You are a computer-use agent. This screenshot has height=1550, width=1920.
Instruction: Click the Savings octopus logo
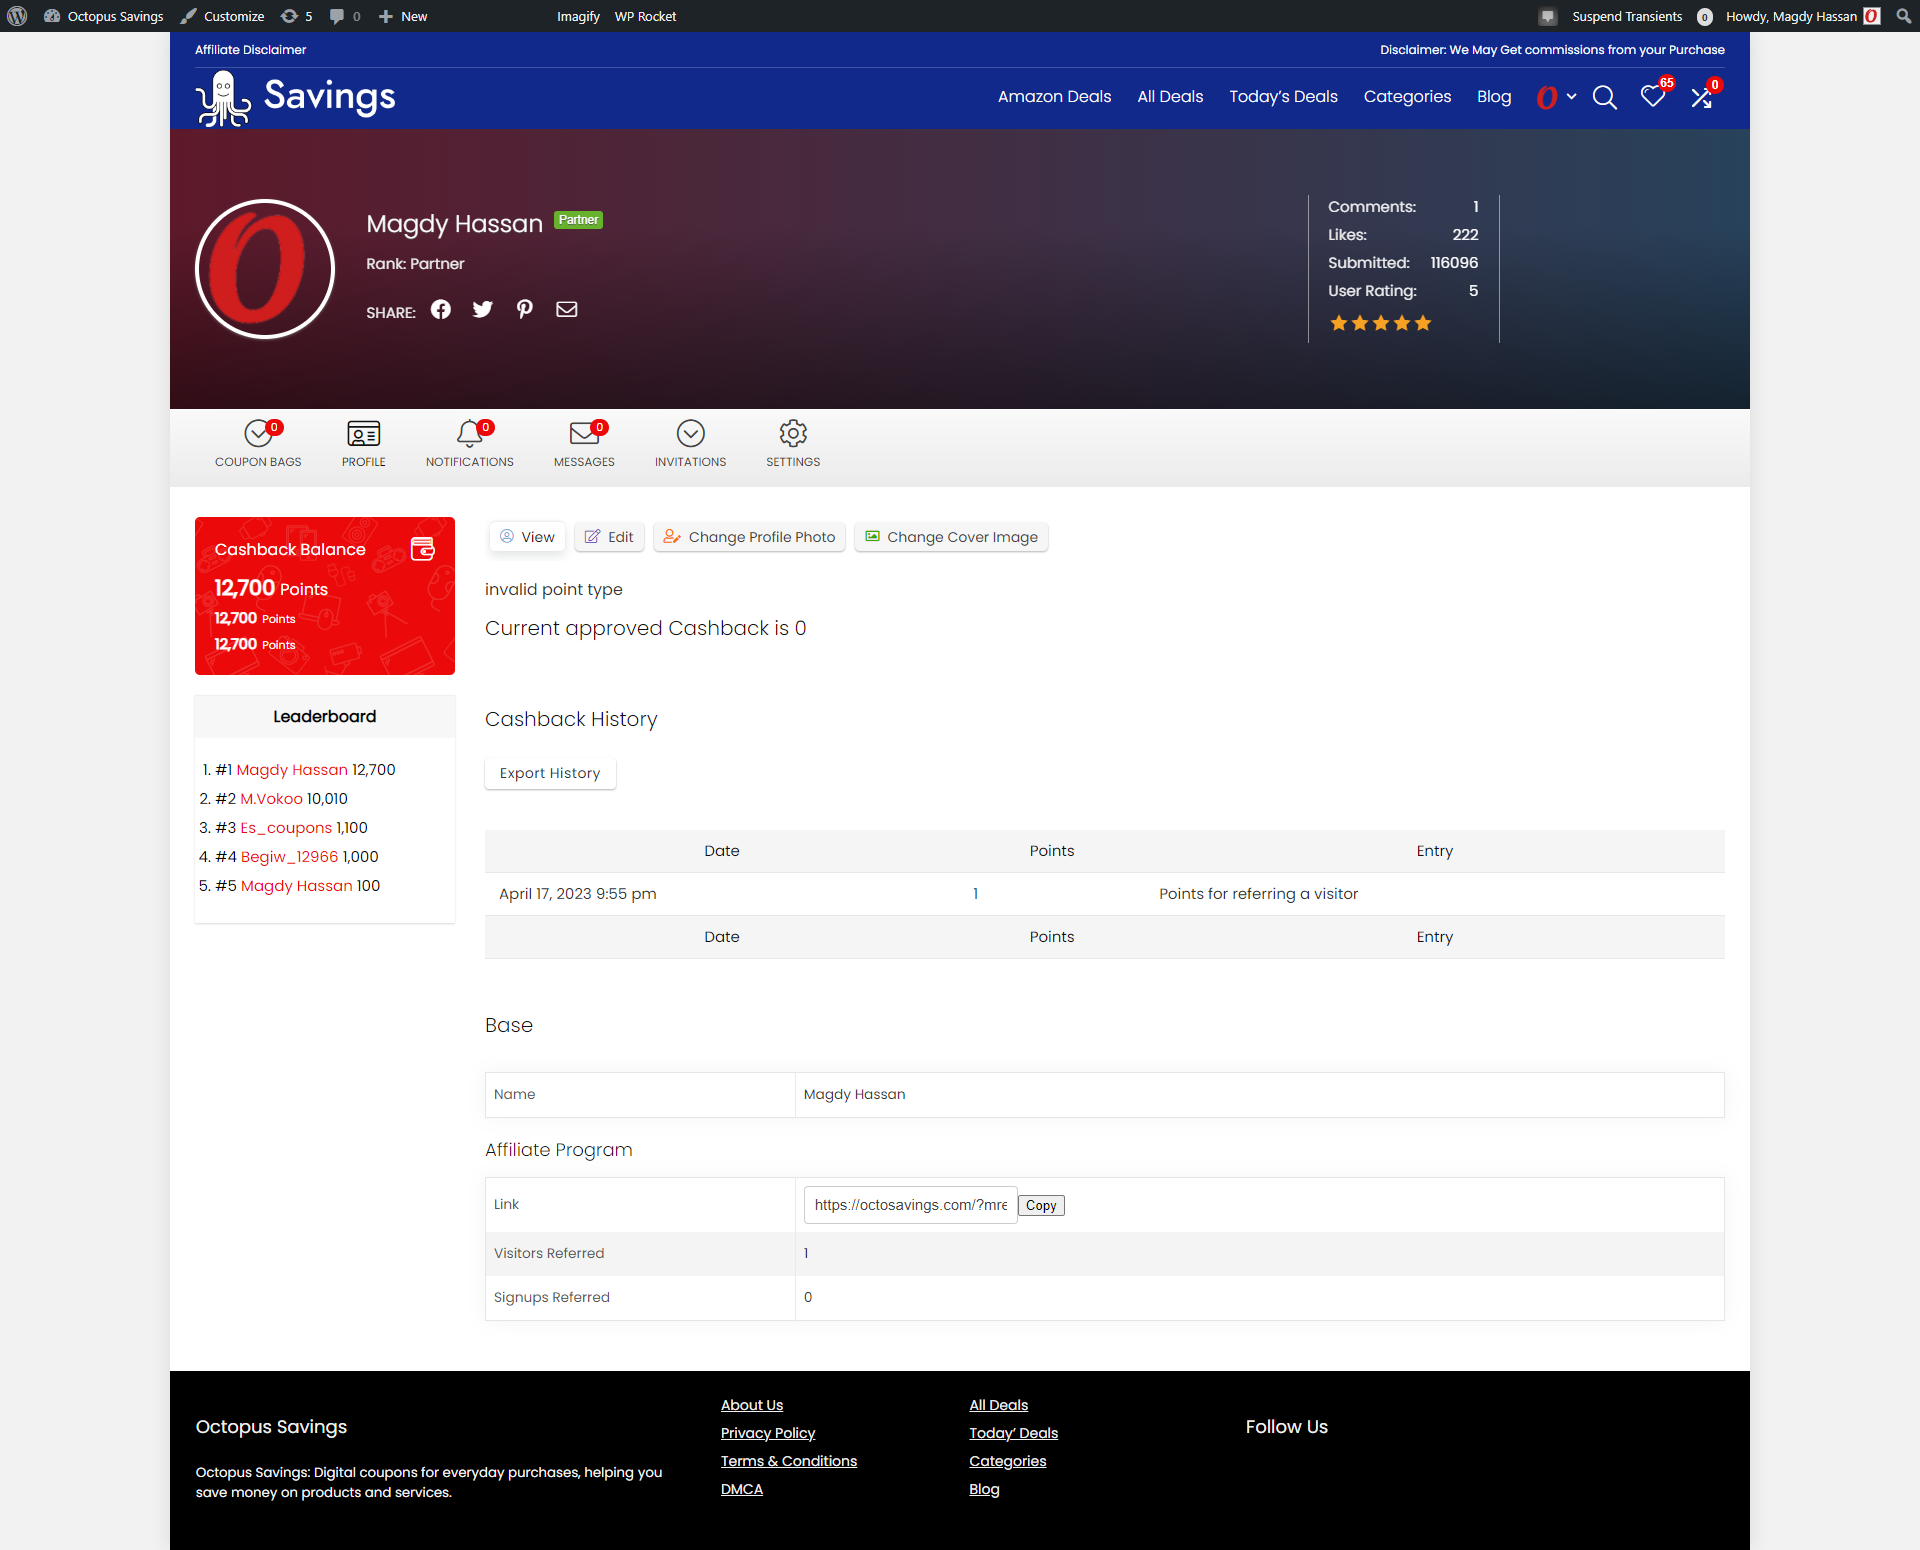pos(295,98)
